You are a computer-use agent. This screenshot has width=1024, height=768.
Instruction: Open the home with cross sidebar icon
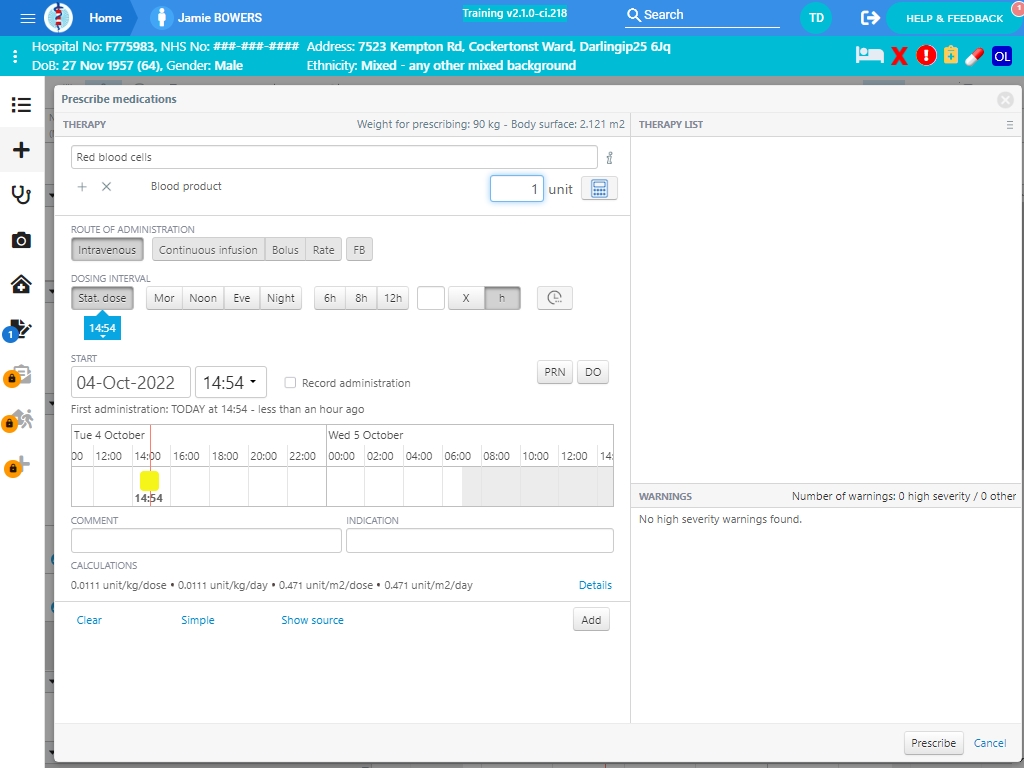[x=22, y=284]
